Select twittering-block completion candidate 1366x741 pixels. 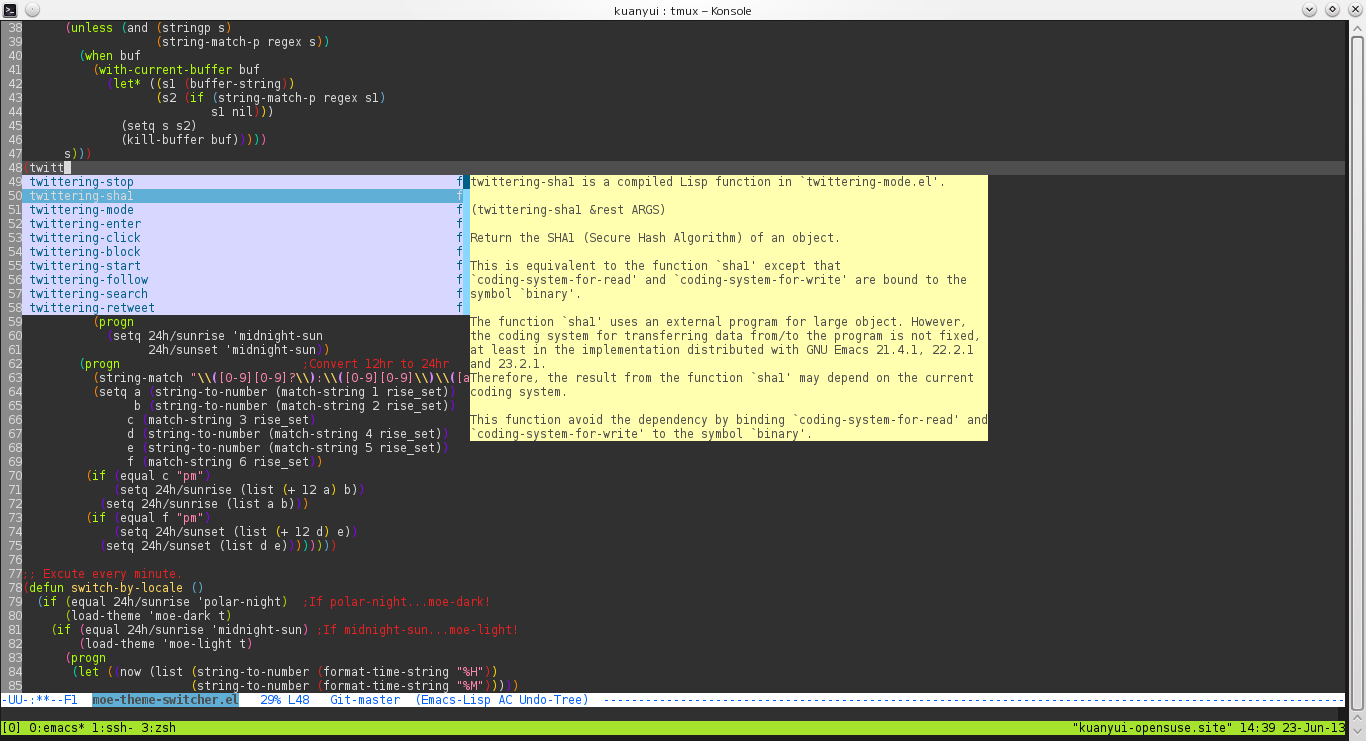point(243,252)
